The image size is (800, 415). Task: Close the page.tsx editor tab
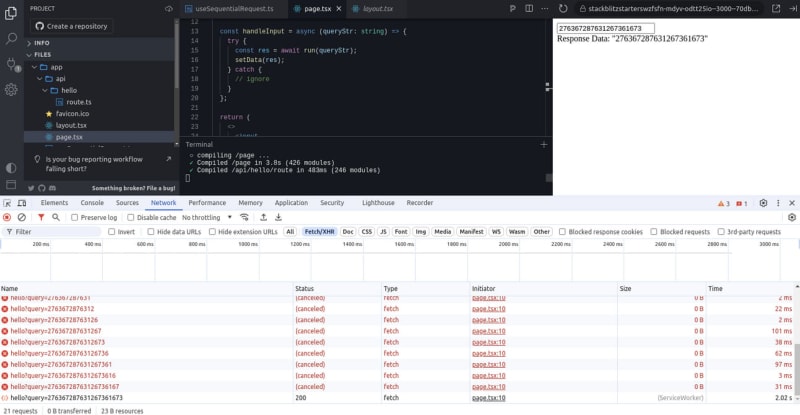point(338,9)
